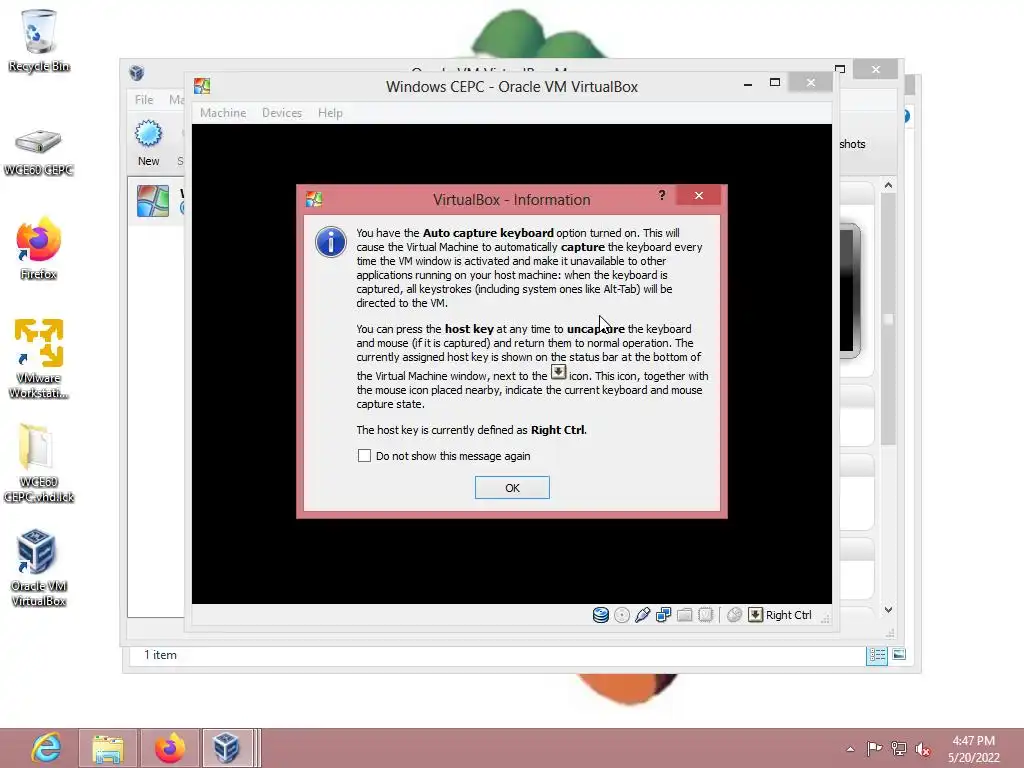The height and width of the screenshot is (768, 1024).
Task: Open the Help menu of the VM window
Action: (330, 113)
